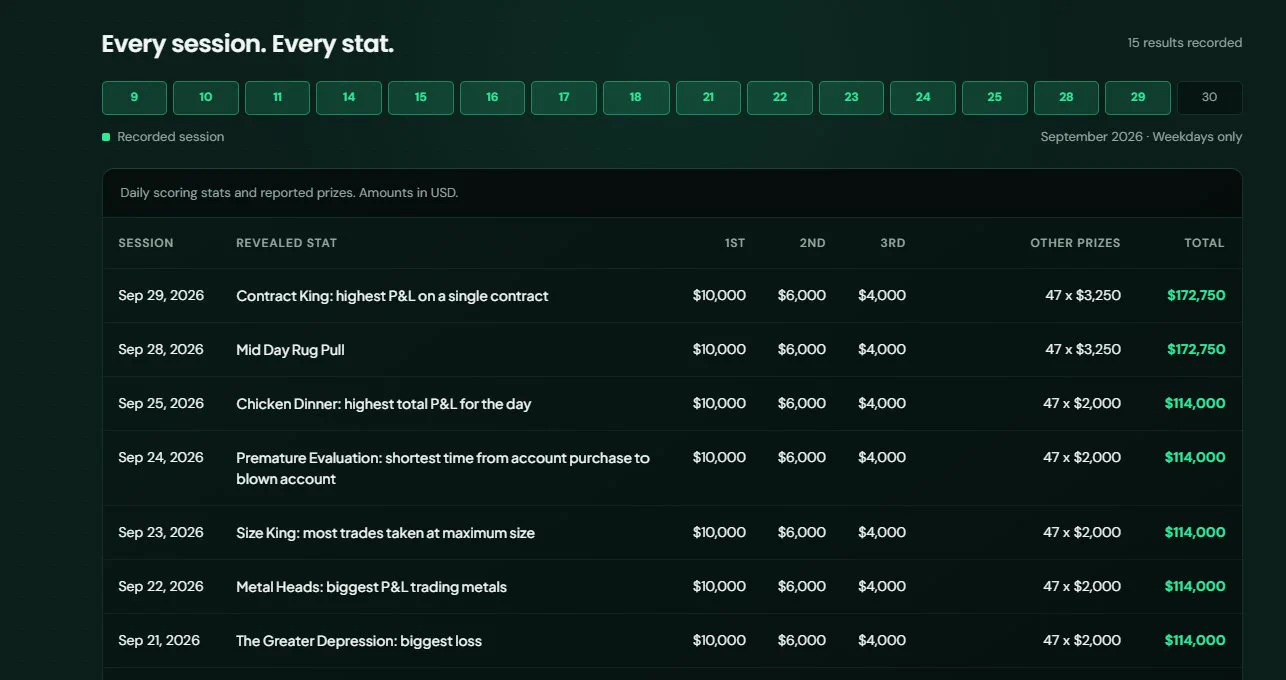Screen dimensions: 1286x680
Task: Select session day 15 button
Action: tap(421, 98)
